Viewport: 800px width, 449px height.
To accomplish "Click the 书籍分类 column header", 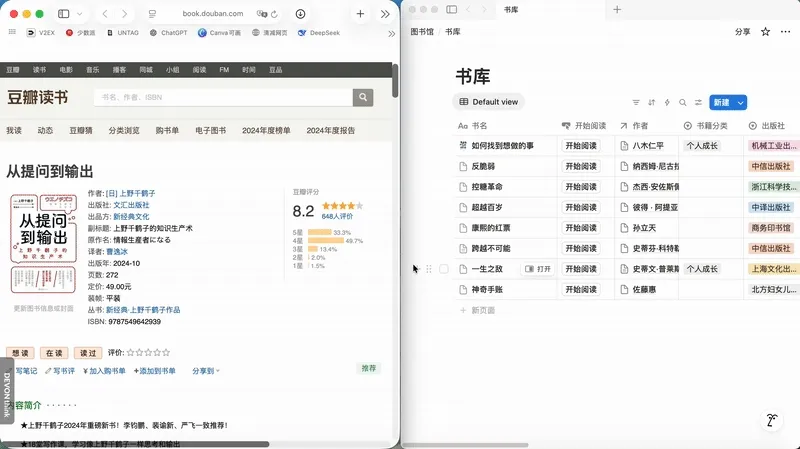I will (706, 126).
